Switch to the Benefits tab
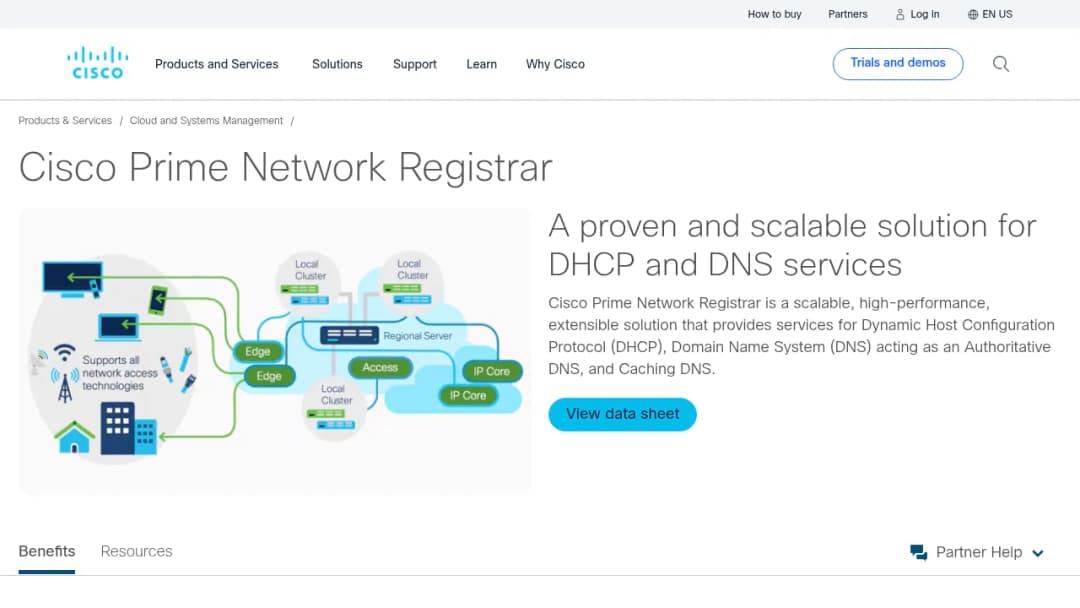This screenshot has width=1080, height=608. pyautogui.click(x=47, y=552)
